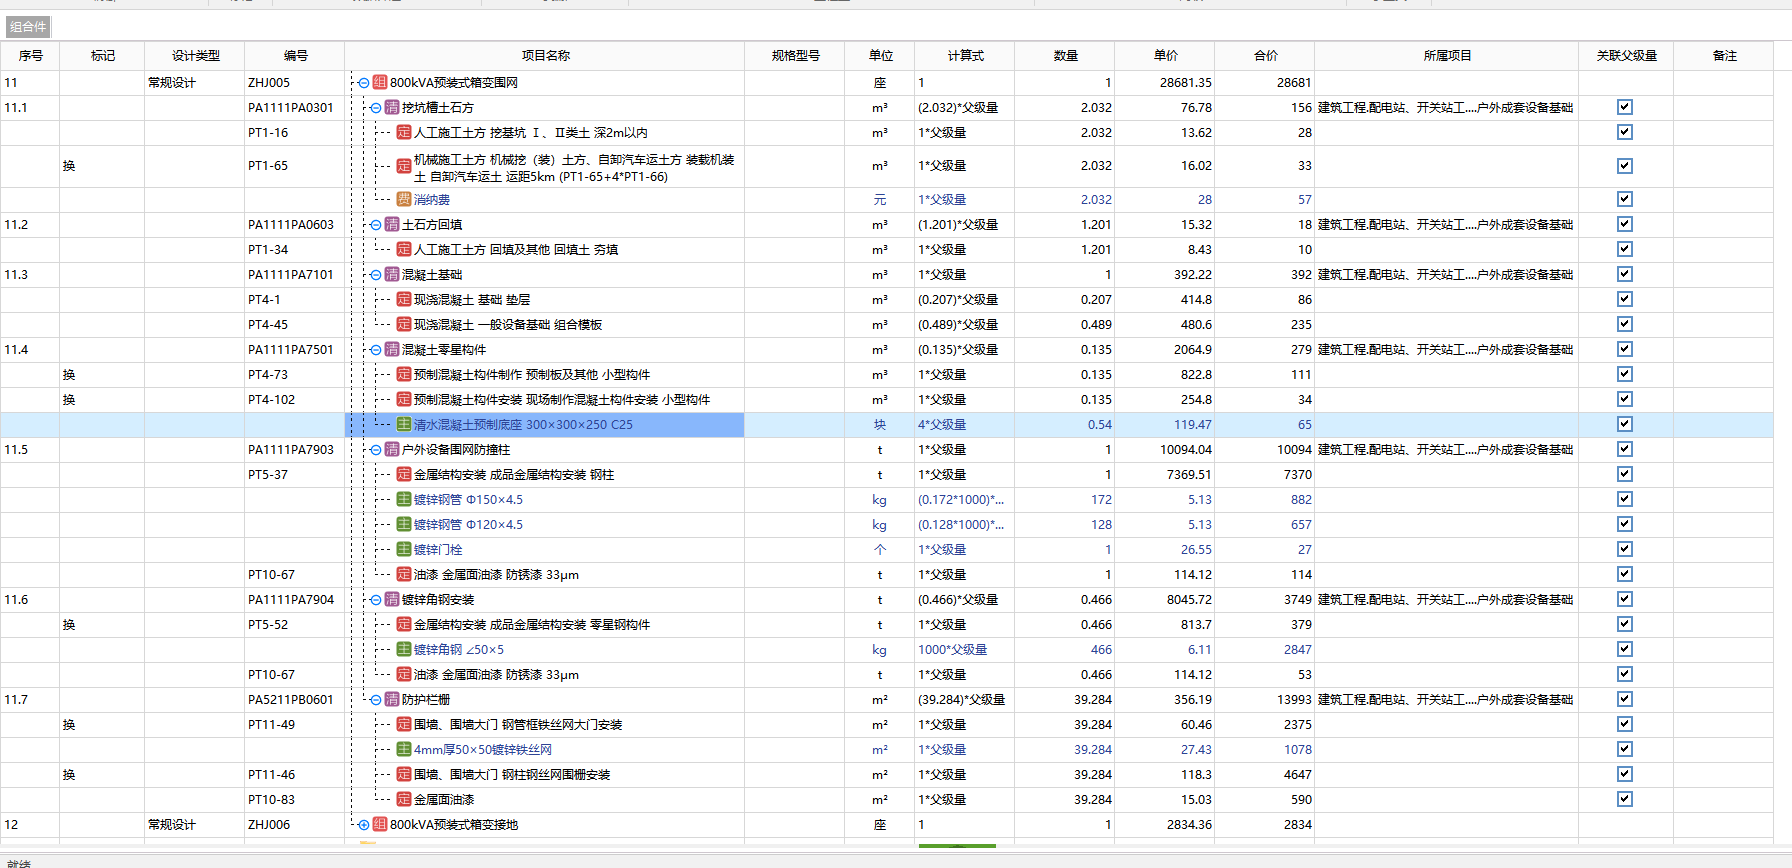Select code cell PA1111PA7903
This screenshot has width=1792, height=868.
pos(295,450)
